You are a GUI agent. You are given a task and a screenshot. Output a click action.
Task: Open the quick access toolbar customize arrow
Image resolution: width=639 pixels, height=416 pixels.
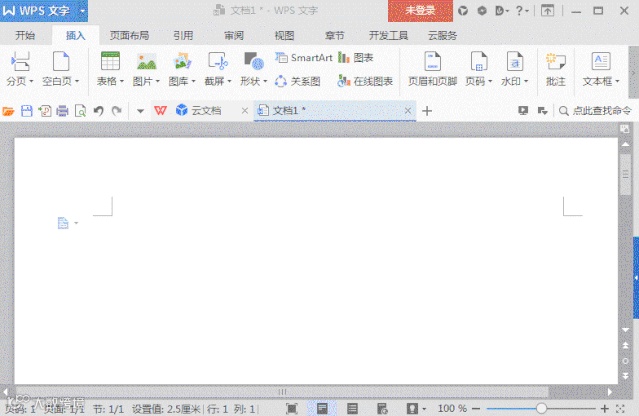140,111
